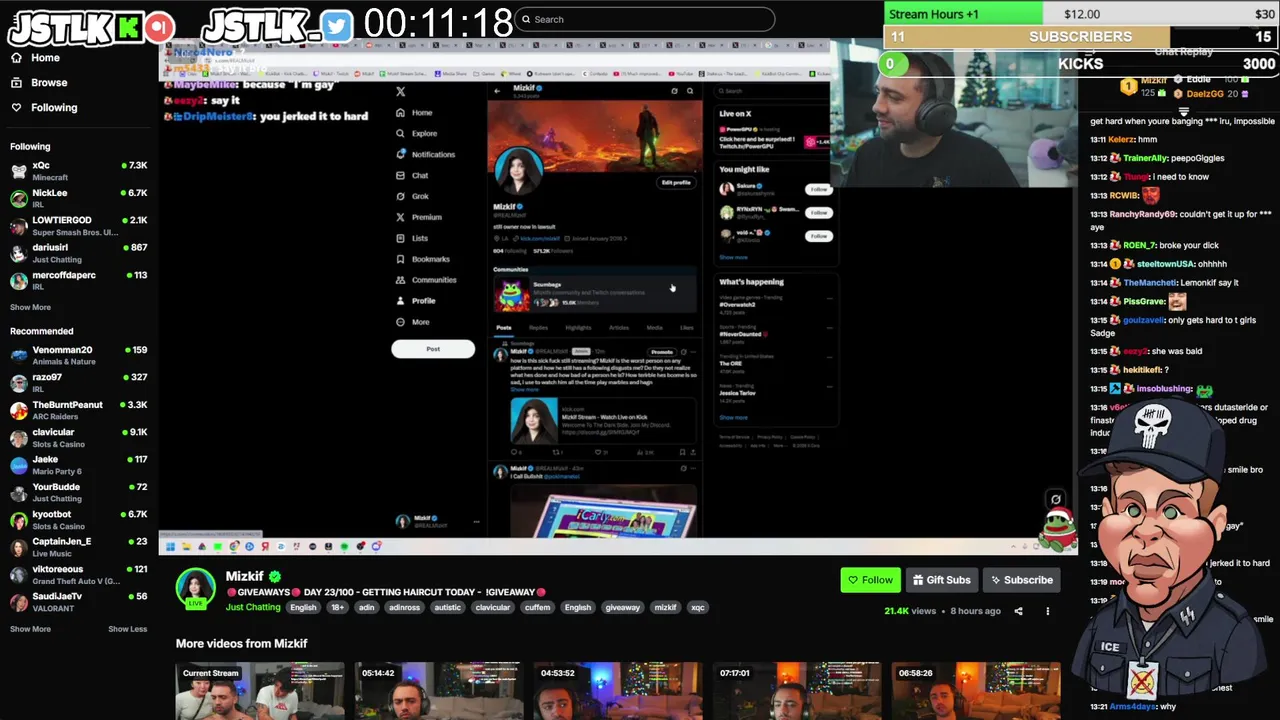Image resolution: width=1280 pixels, height=720 pixels.
Task: Open Bookmarks in the X sidebar
Action: point(423,259)
